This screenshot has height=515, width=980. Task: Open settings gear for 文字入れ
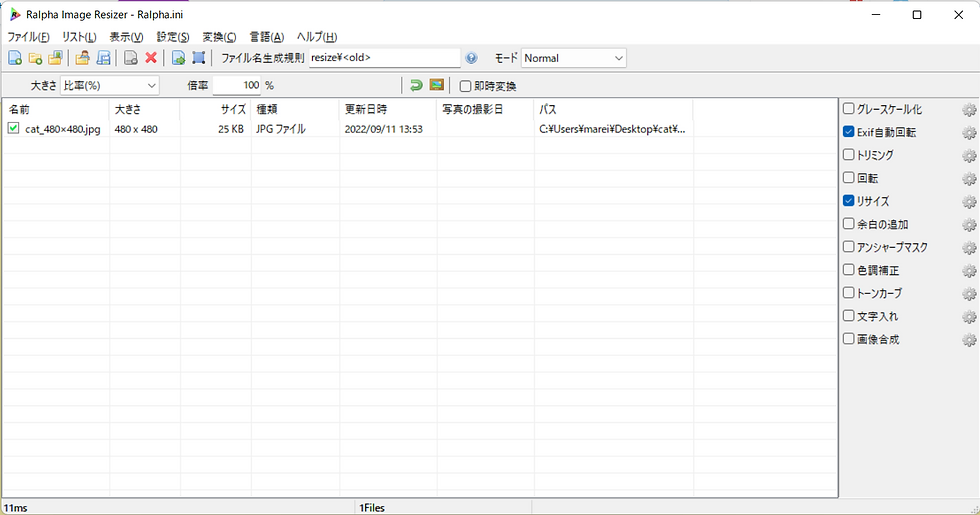pyautogui.click(x=969, y=317)
